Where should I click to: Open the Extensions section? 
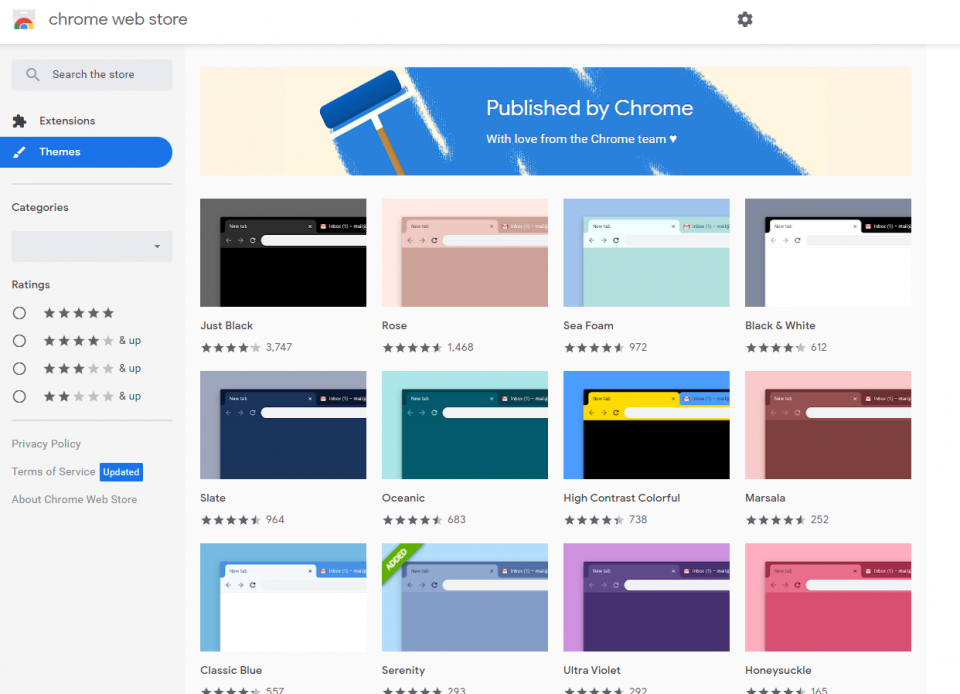(x=67, y=121)
